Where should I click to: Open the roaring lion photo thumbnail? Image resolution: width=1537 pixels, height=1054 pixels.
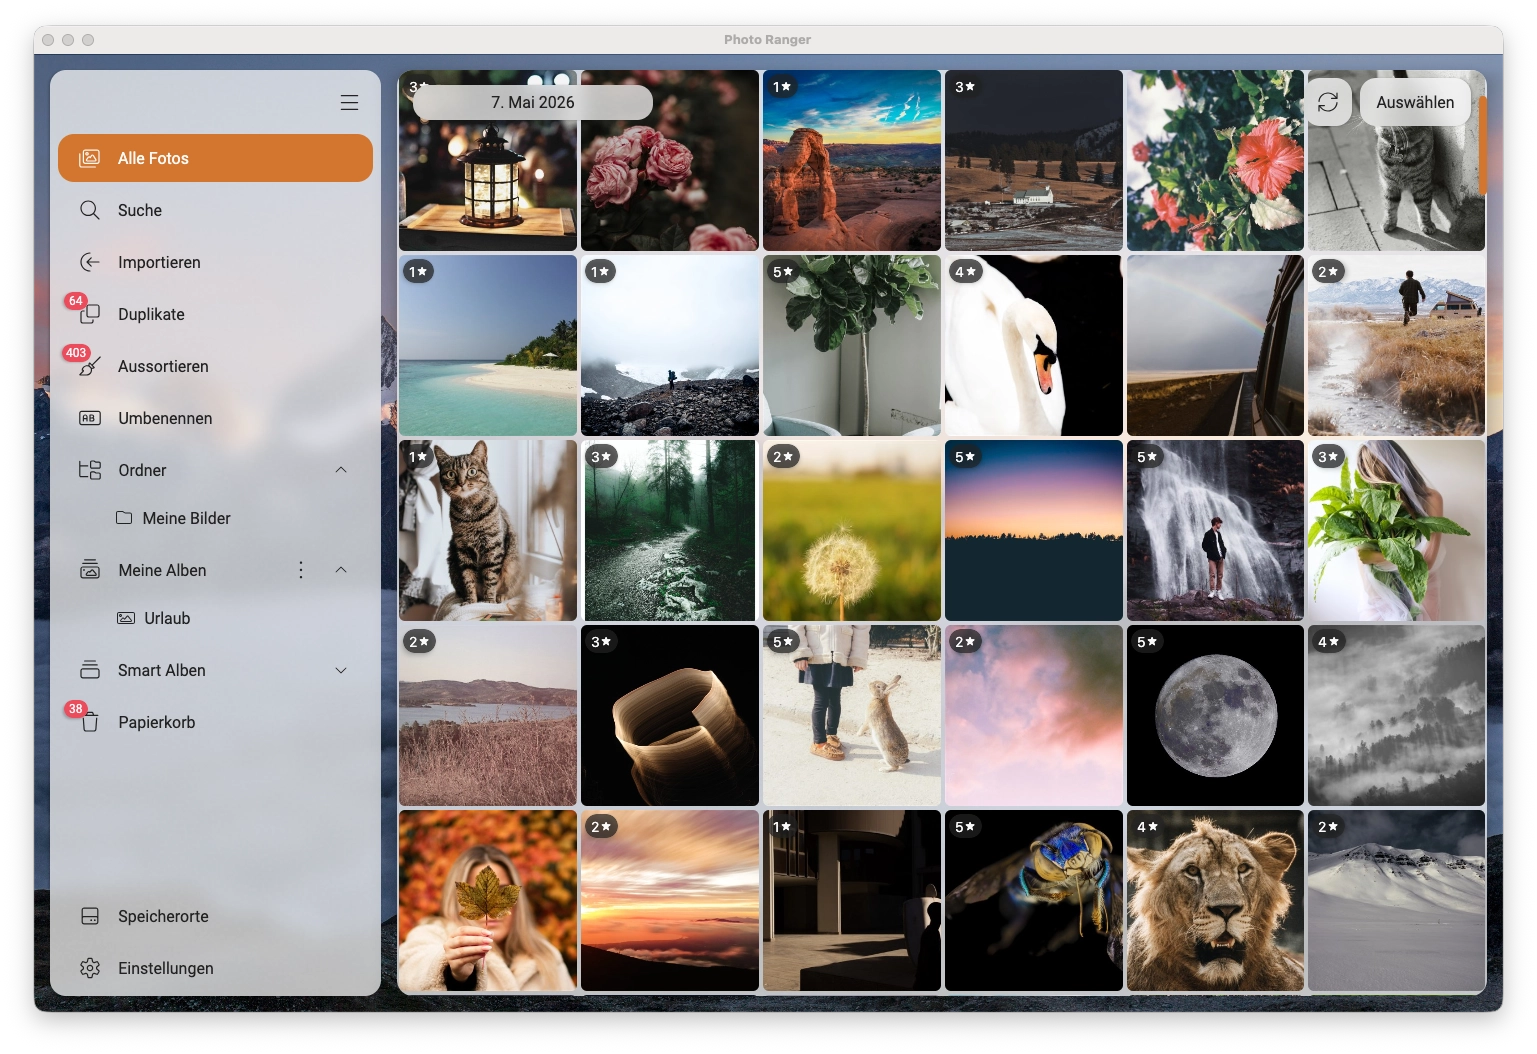[x=1215, y=900]
